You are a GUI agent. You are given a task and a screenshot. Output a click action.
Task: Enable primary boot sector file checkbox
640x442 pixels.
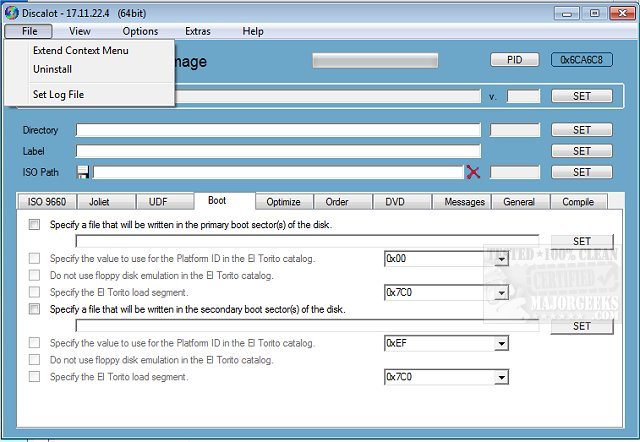[x=34, y=224]
